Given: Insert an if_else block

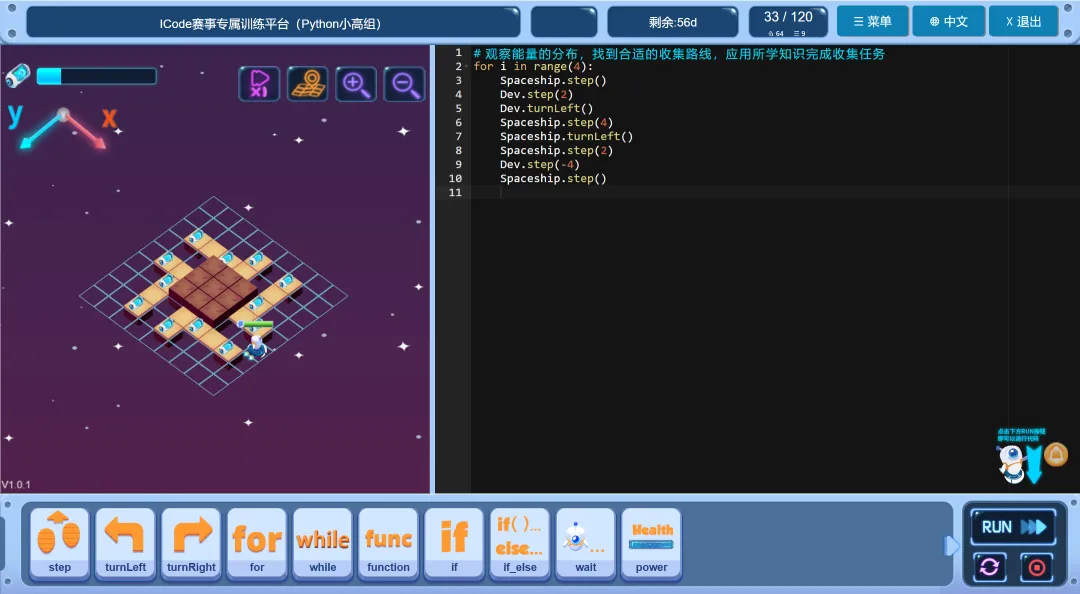Looking at the screenshot, I should click(520, 544).
